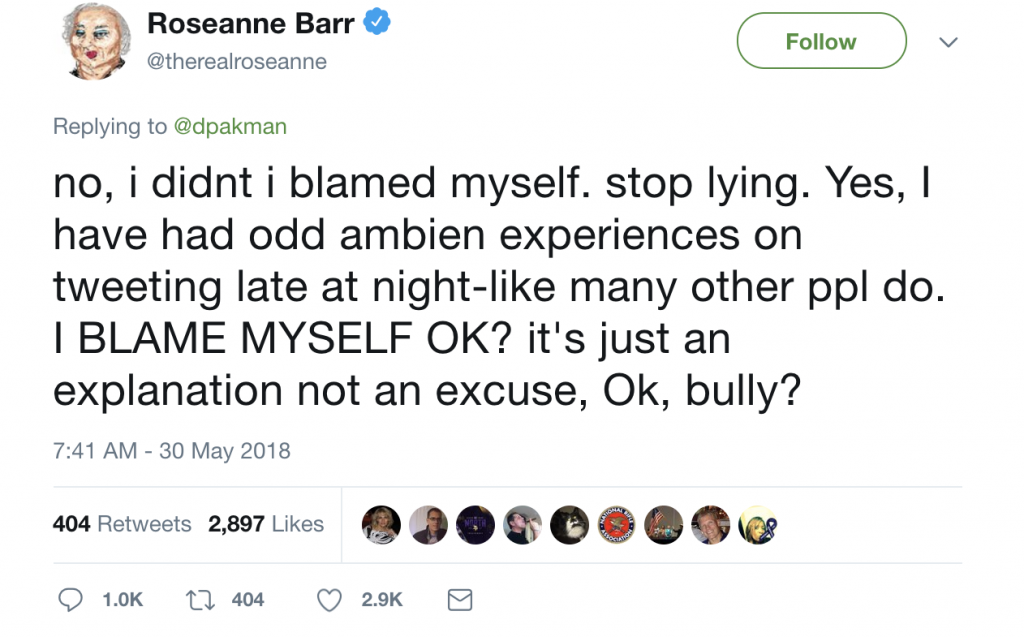This screenshot has height=637, width=1024.
Task: Send tweet via direct message envelope icon
Action: pos(459,599)
